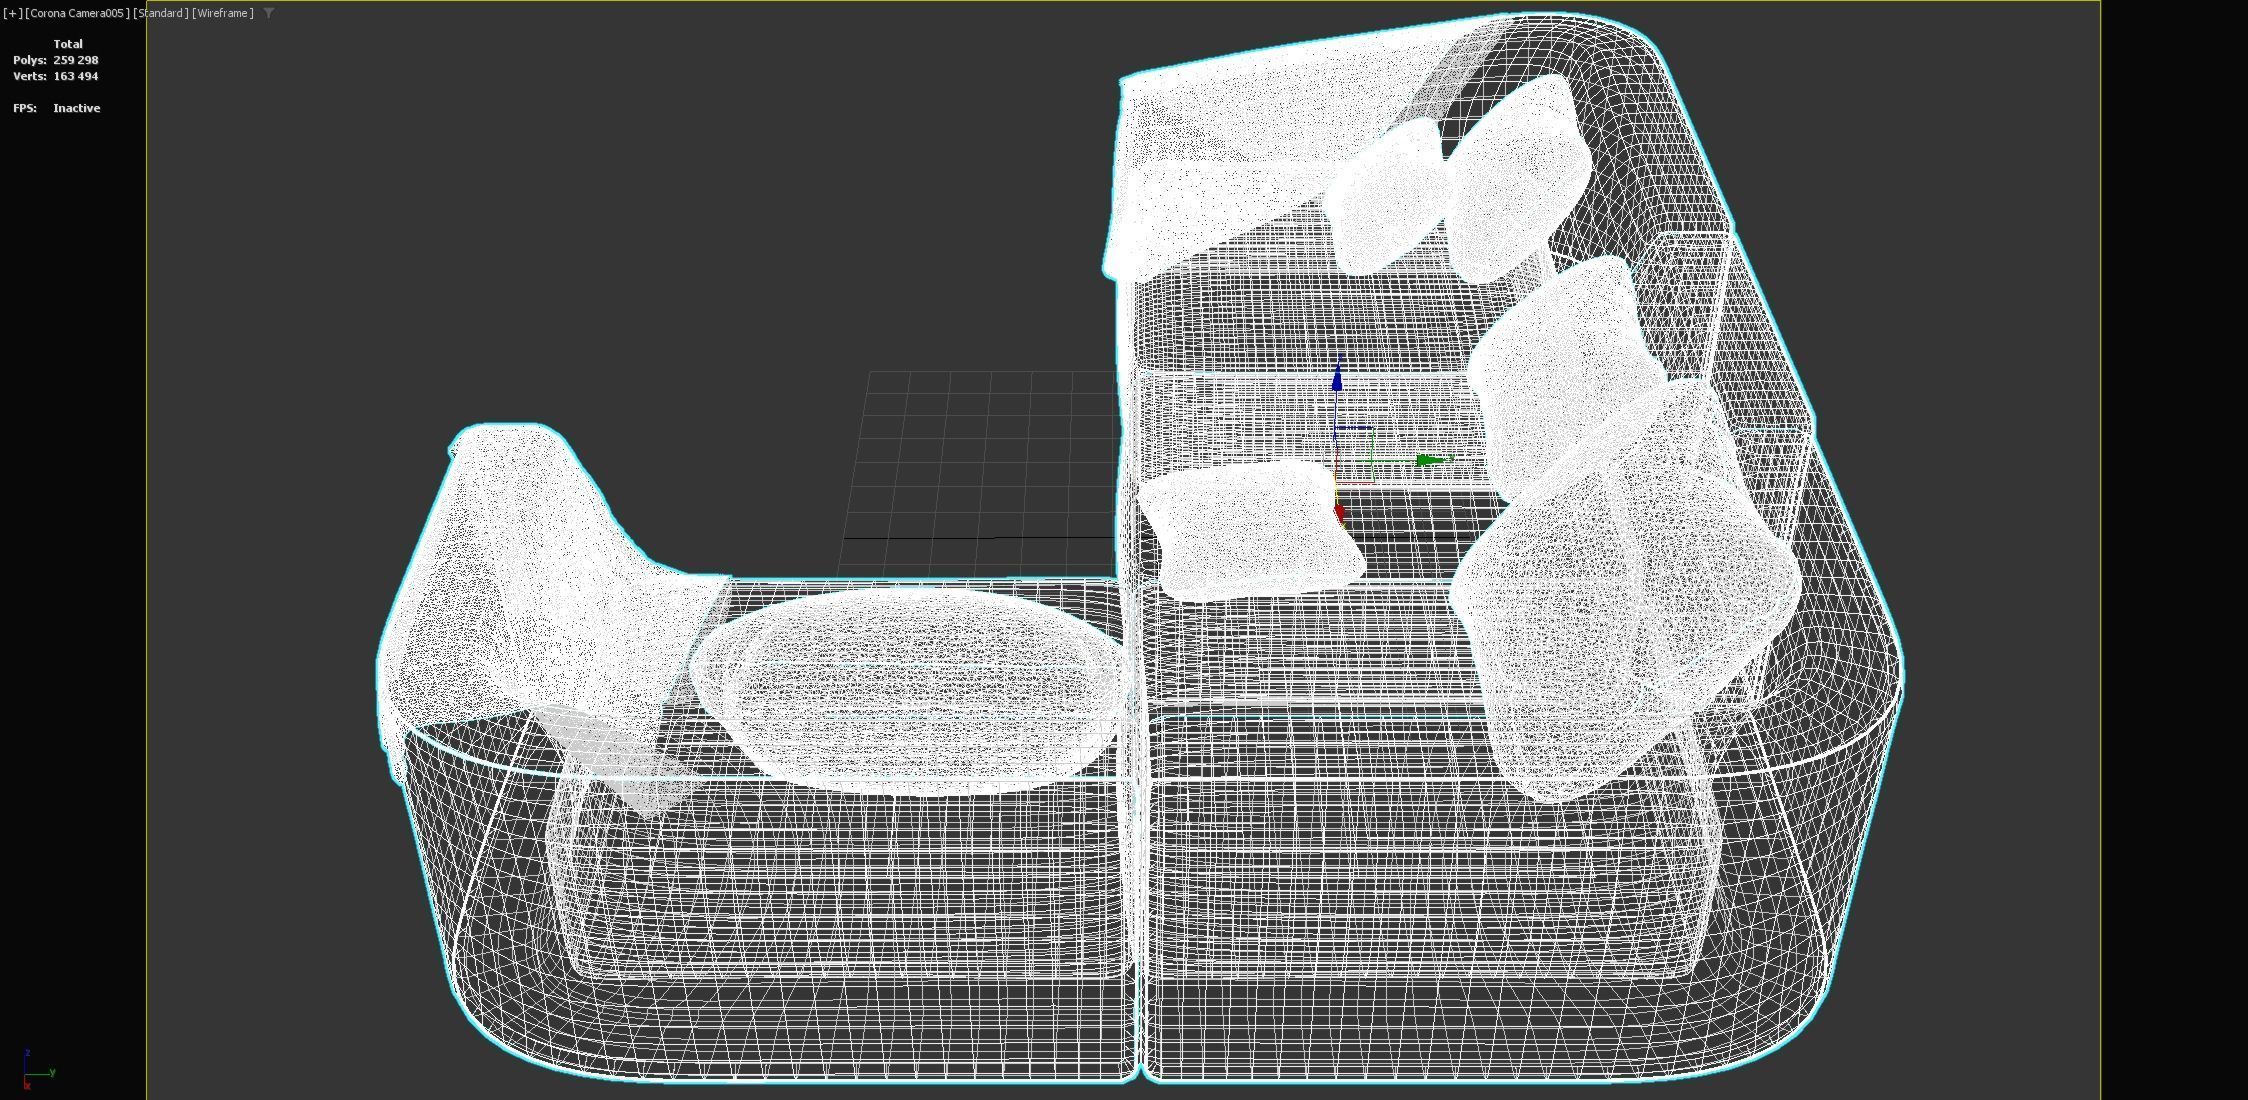Open the Wireframe shading menu
2248x1100 pixels.
[x=222, y=13]
